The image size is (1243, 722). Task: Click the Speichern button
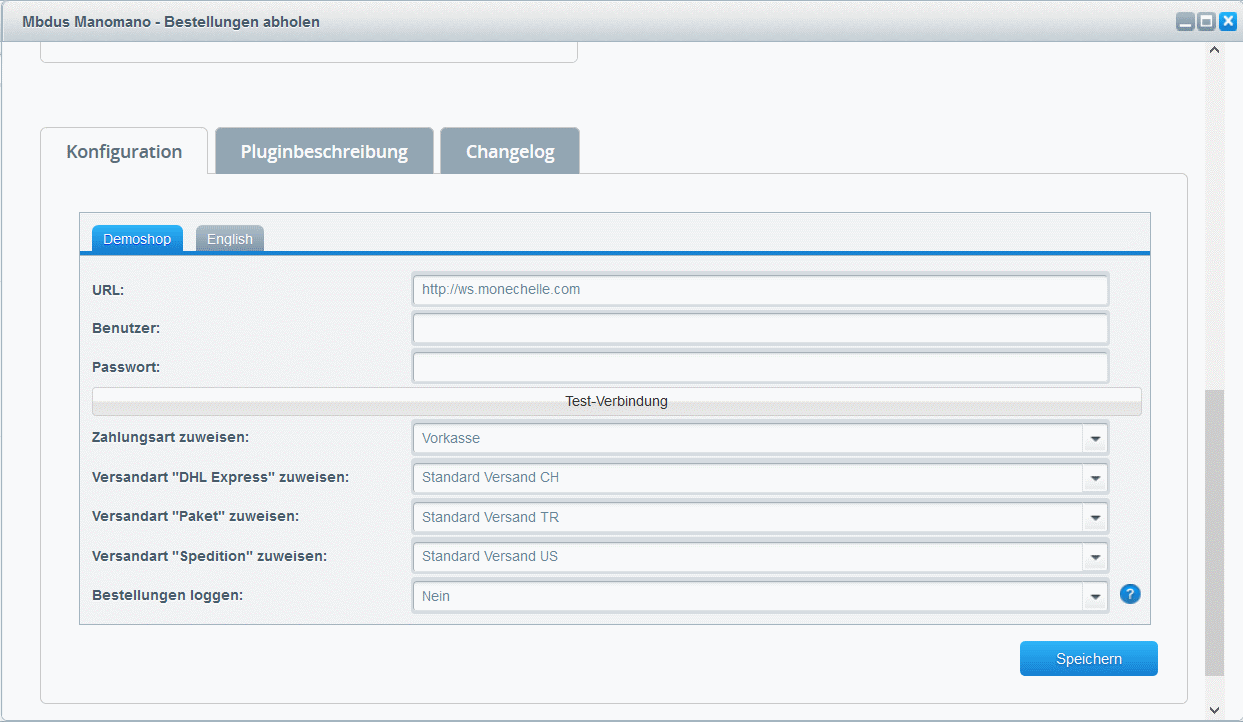(1088, 659)
